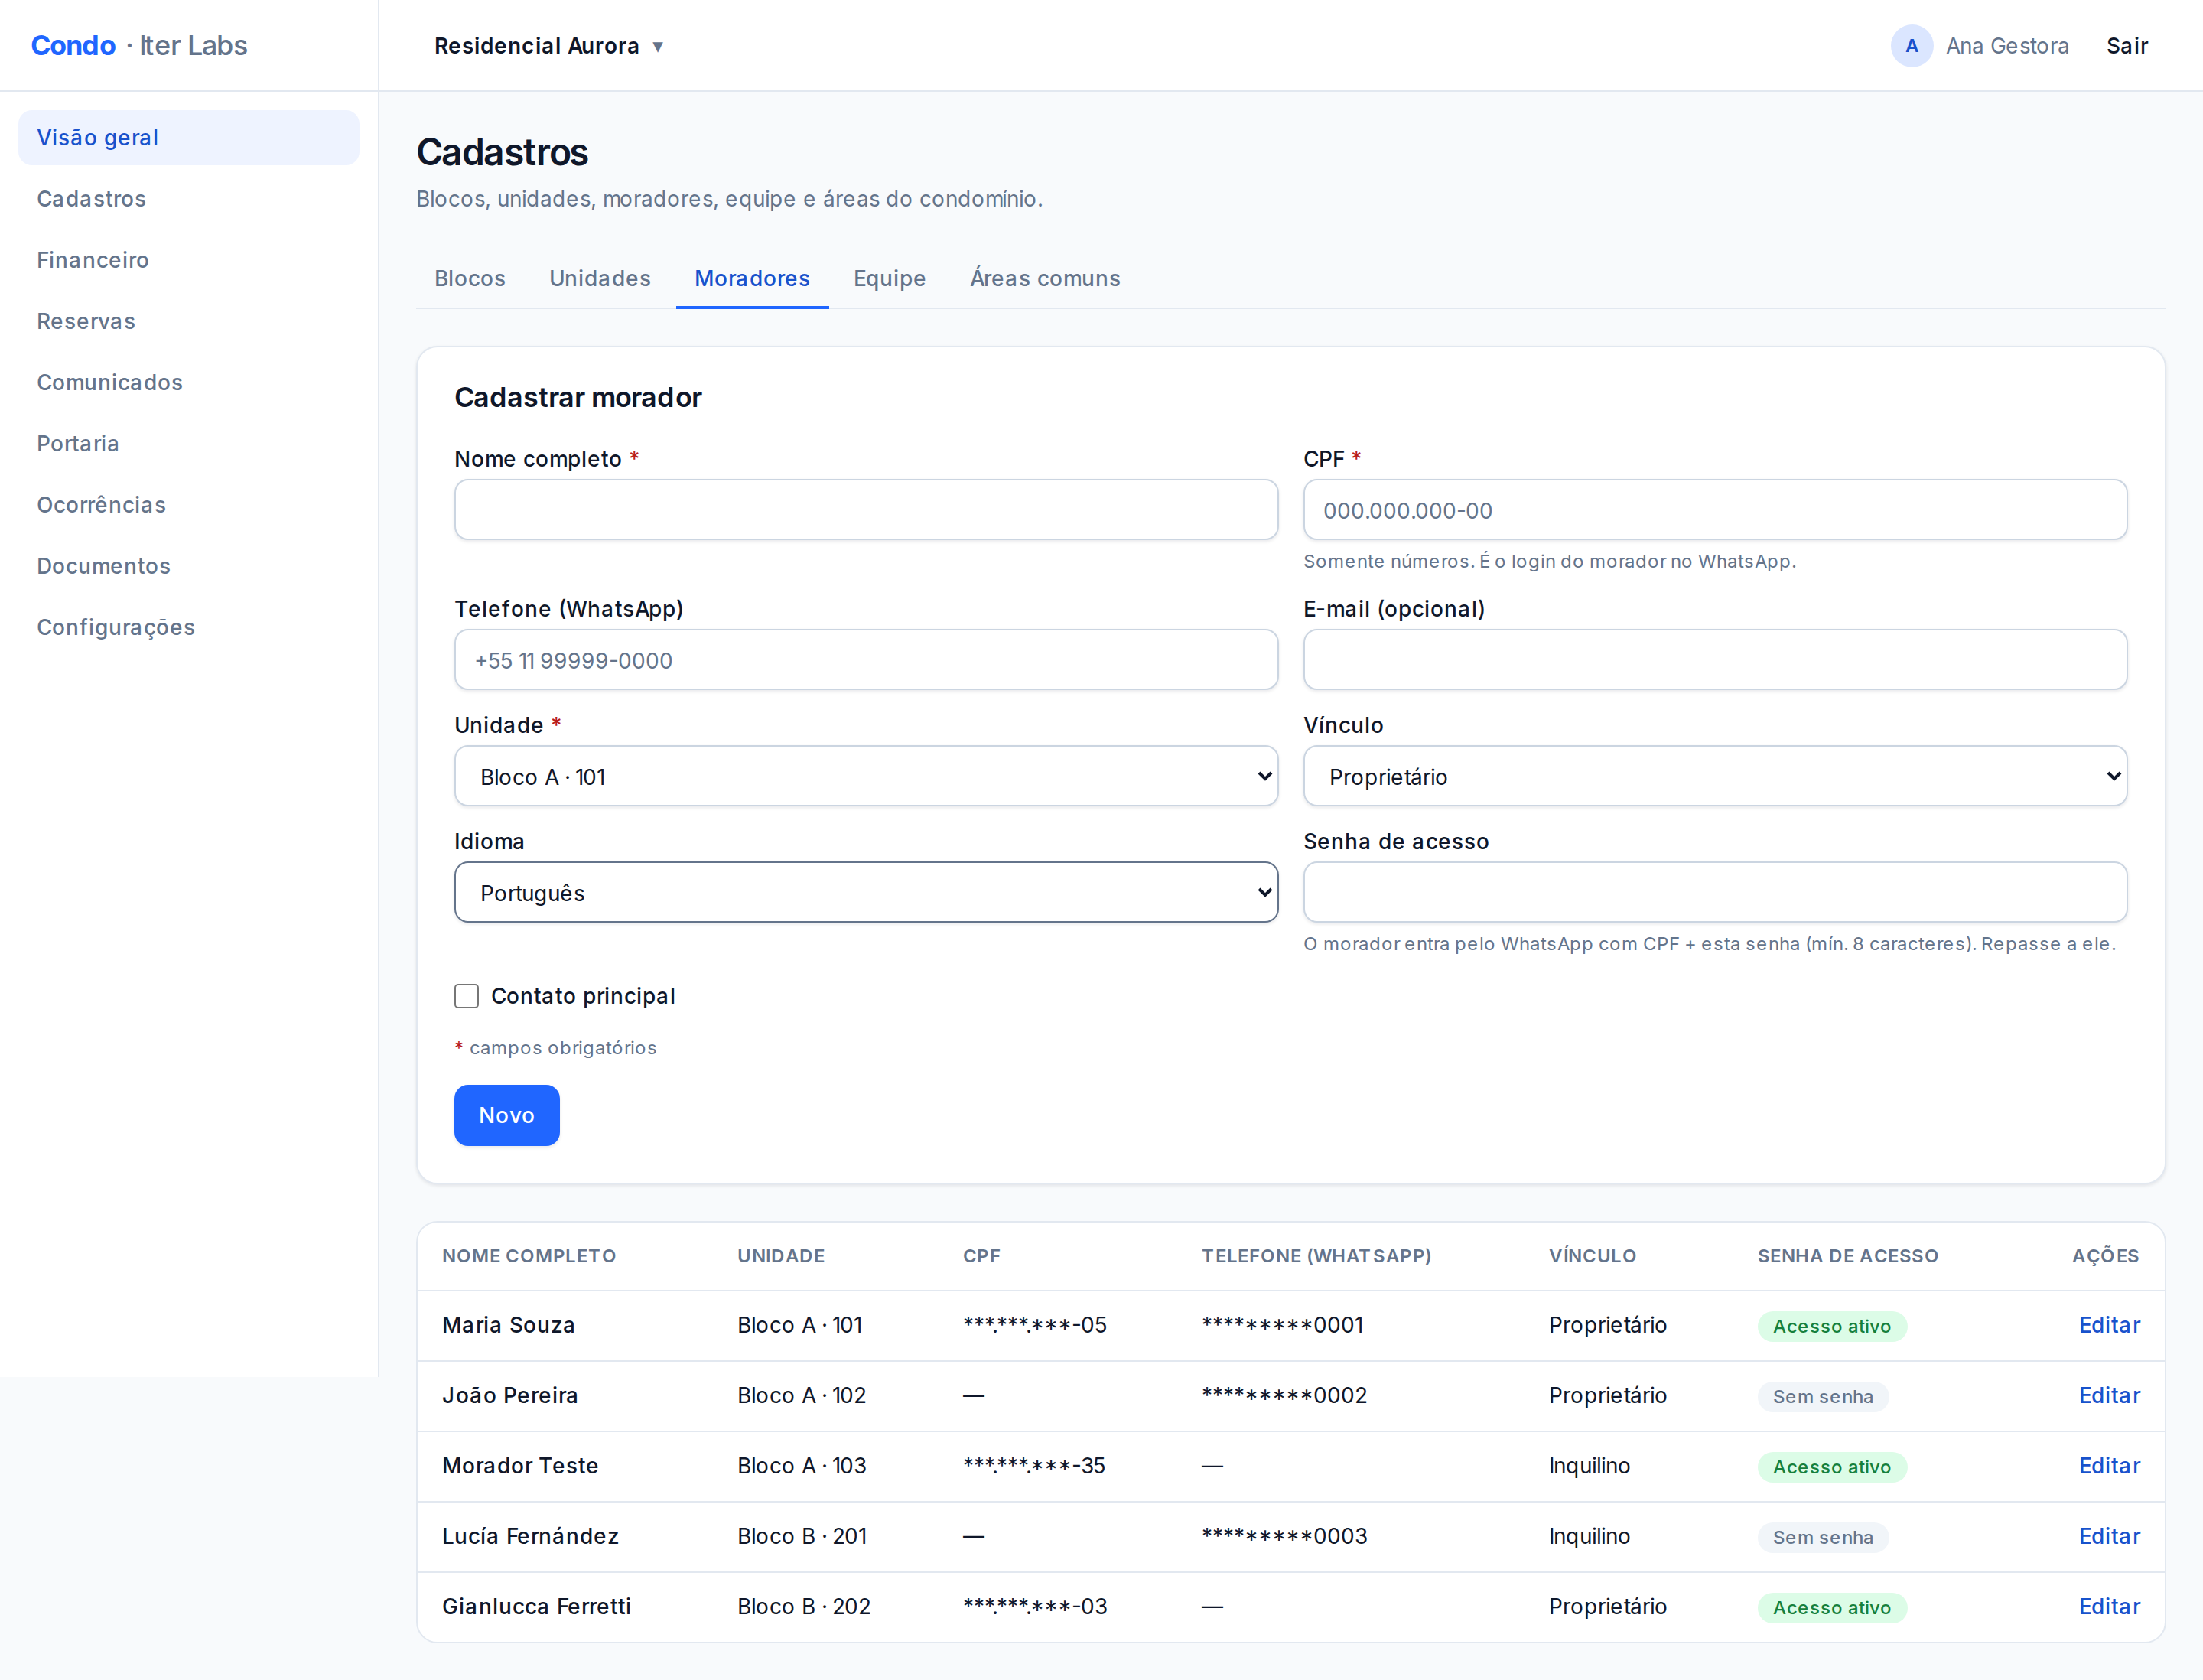Screen dimensions: 2203x1680
Task: Expand the Residencial Aurora condominium switcher
Action: point(549,46)
